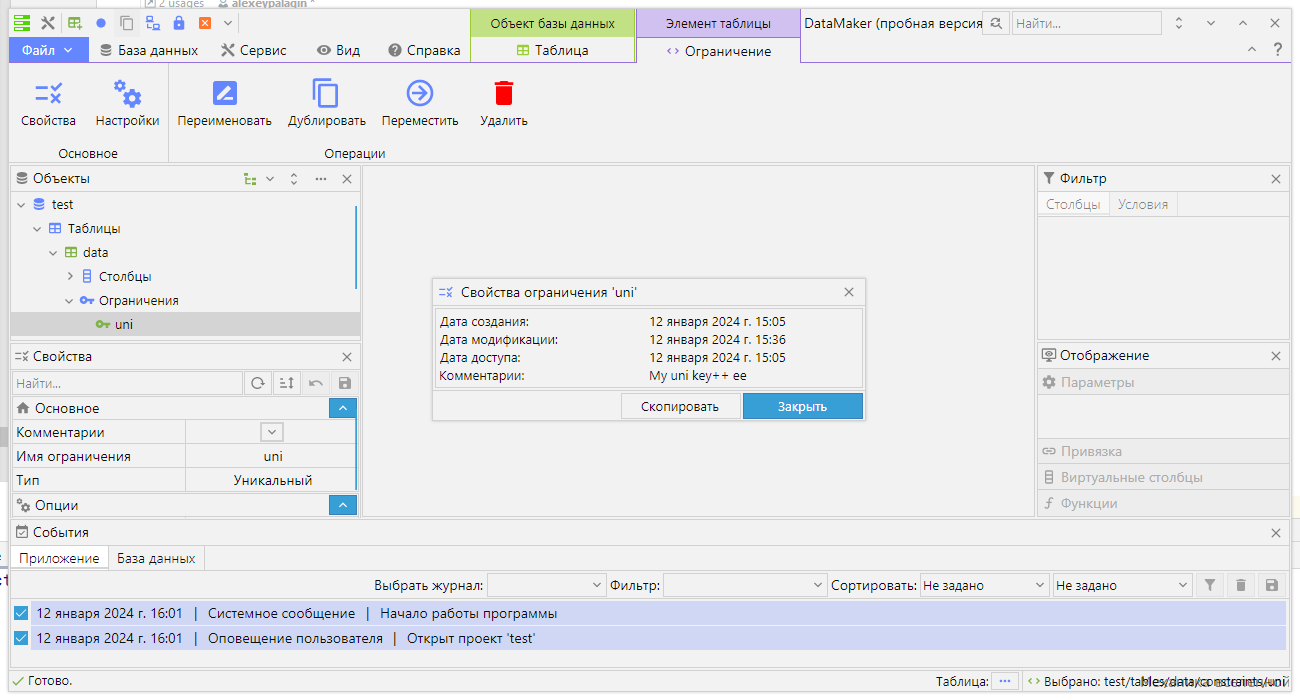This screenshot has height=700, width=1300.
Task: Switch to the Условия filter tab
Action: click(1143, 204)
